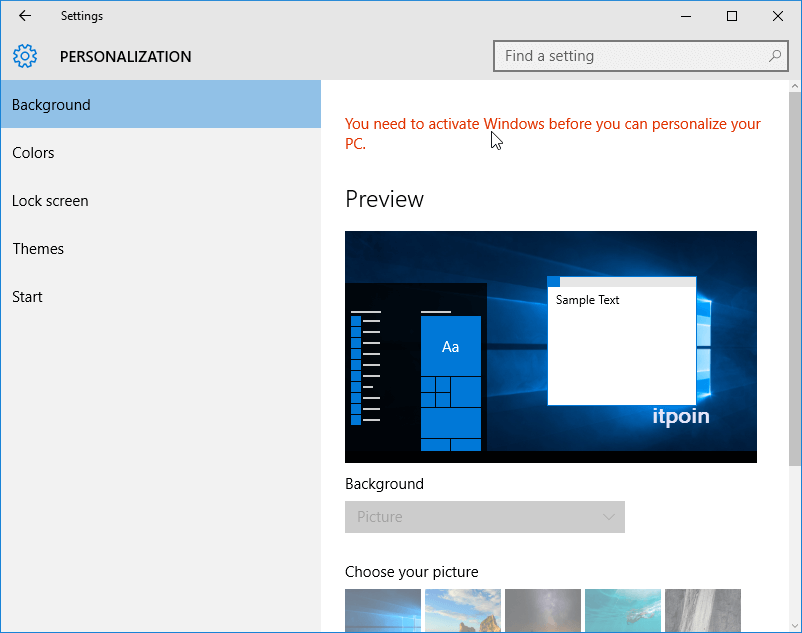Choose the Windows logo wallpaper thumbnail
This screenshot has width=802, height=633.
click(x=383, y=610)
